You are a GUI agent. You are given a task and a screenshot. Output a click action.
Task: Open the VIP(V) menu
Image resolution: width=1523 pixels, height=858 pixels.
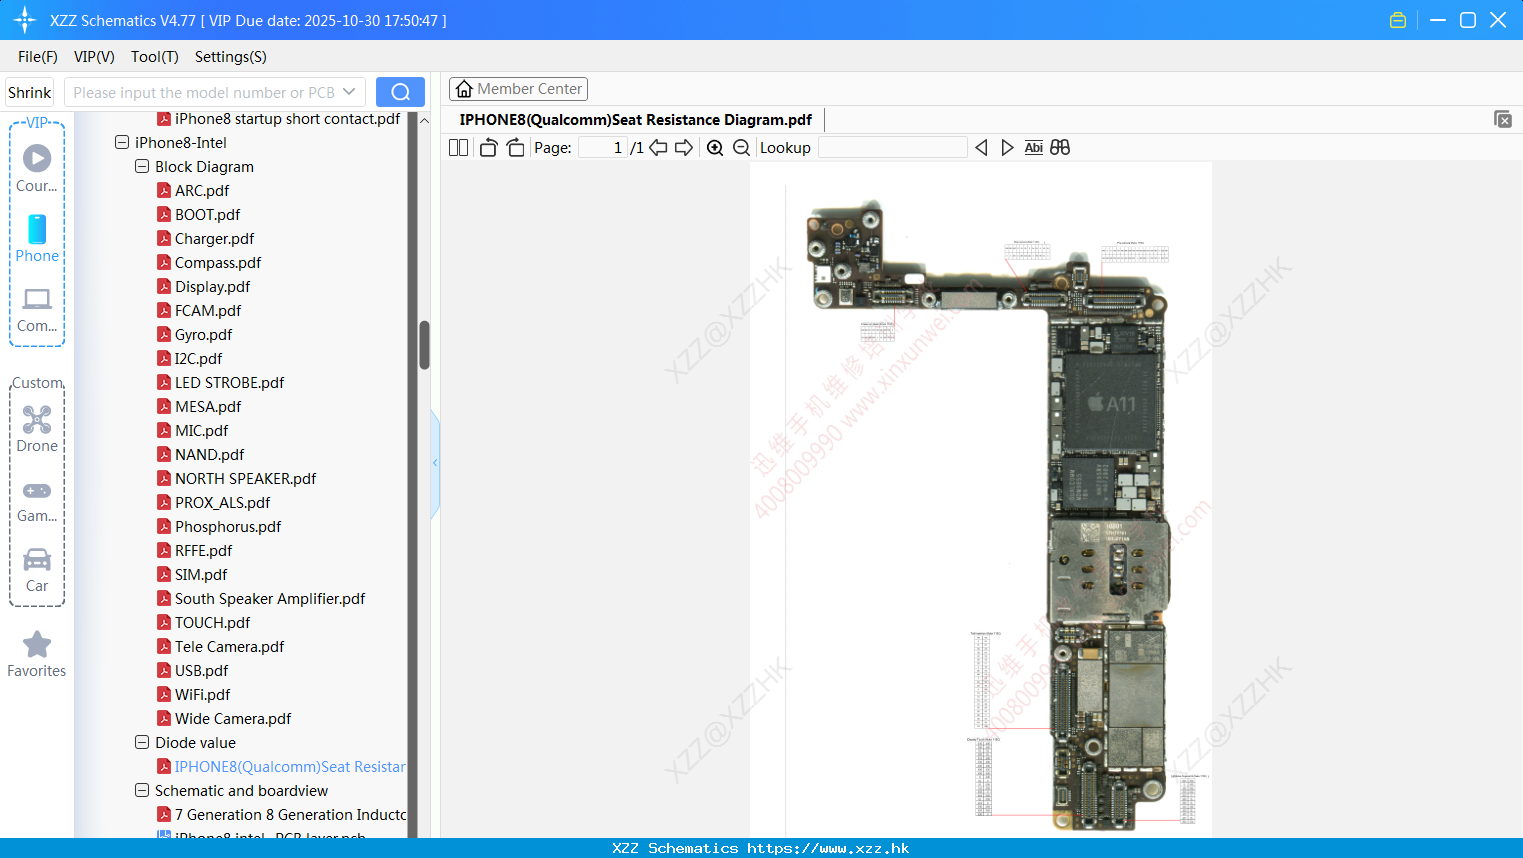[x=94, y=57]
